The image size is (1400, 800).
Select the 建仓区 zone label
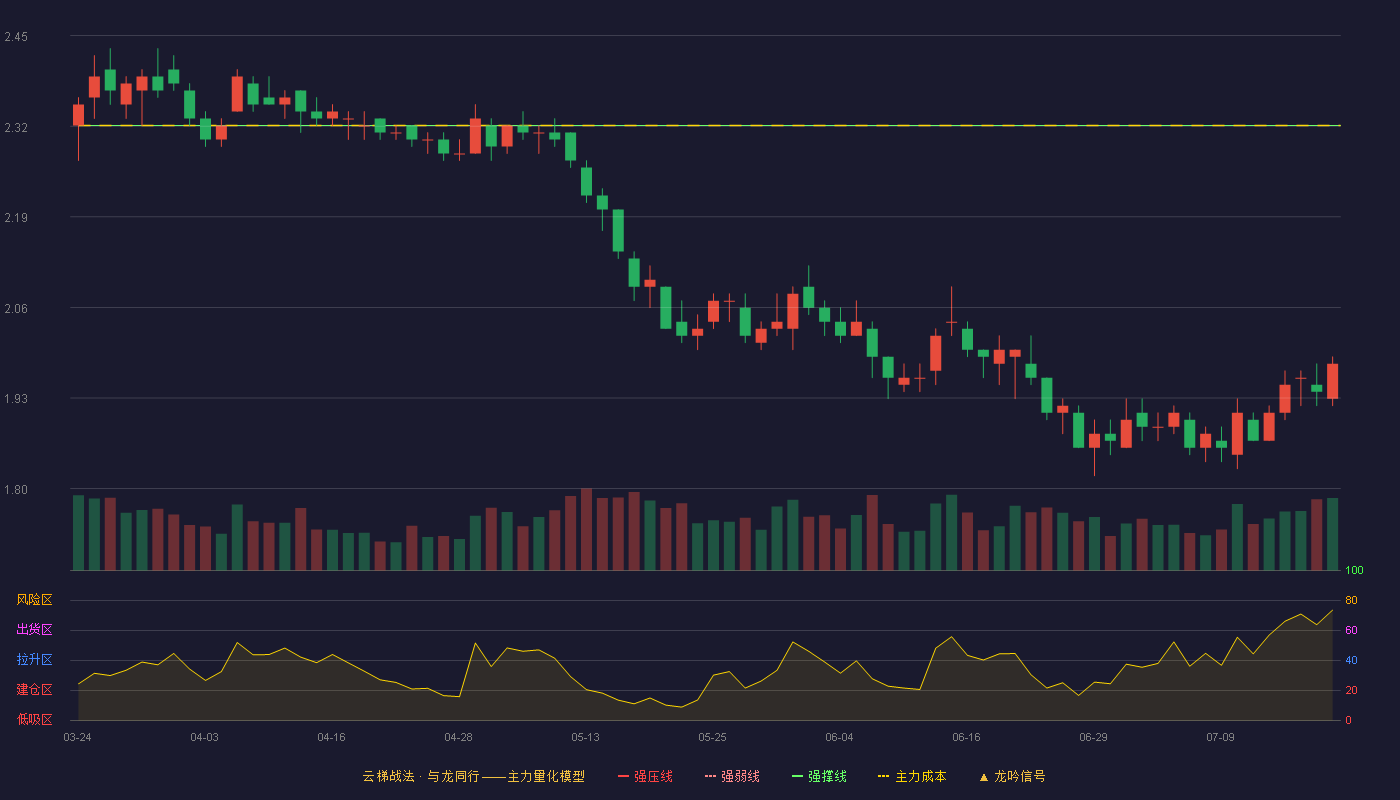tap(35, 690)
